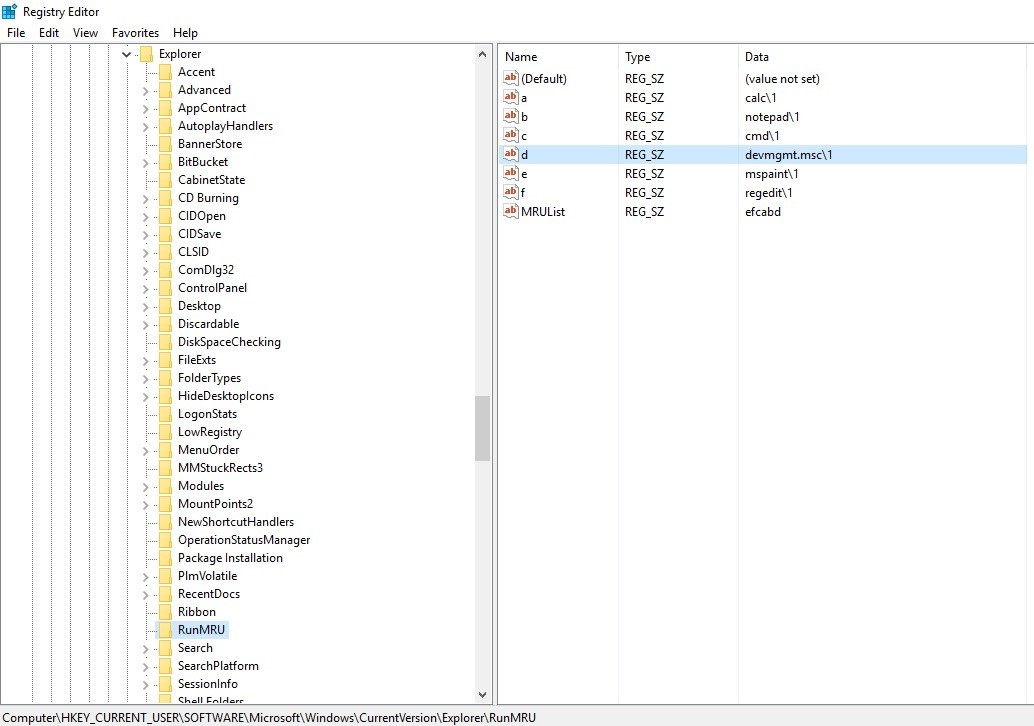Screen dimensions: 1034x726
Task: Open the Favorites menu
Action: click(x=135, y=33)
